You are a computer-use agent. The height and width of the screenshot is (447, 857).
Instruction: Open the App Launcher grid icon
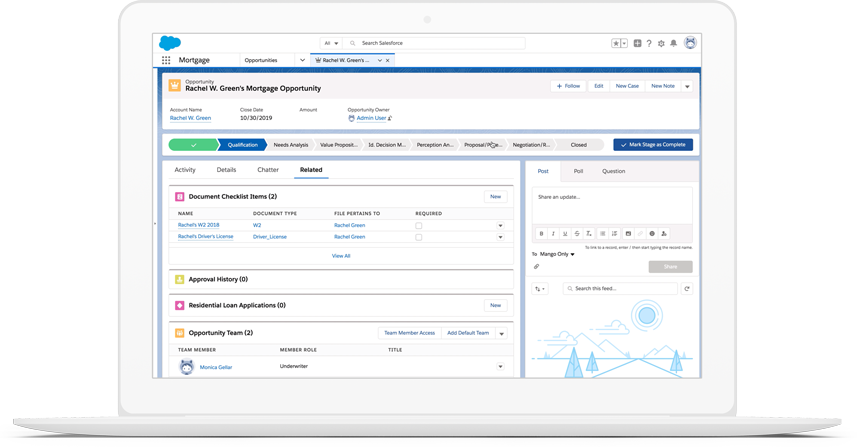[166, 60]
